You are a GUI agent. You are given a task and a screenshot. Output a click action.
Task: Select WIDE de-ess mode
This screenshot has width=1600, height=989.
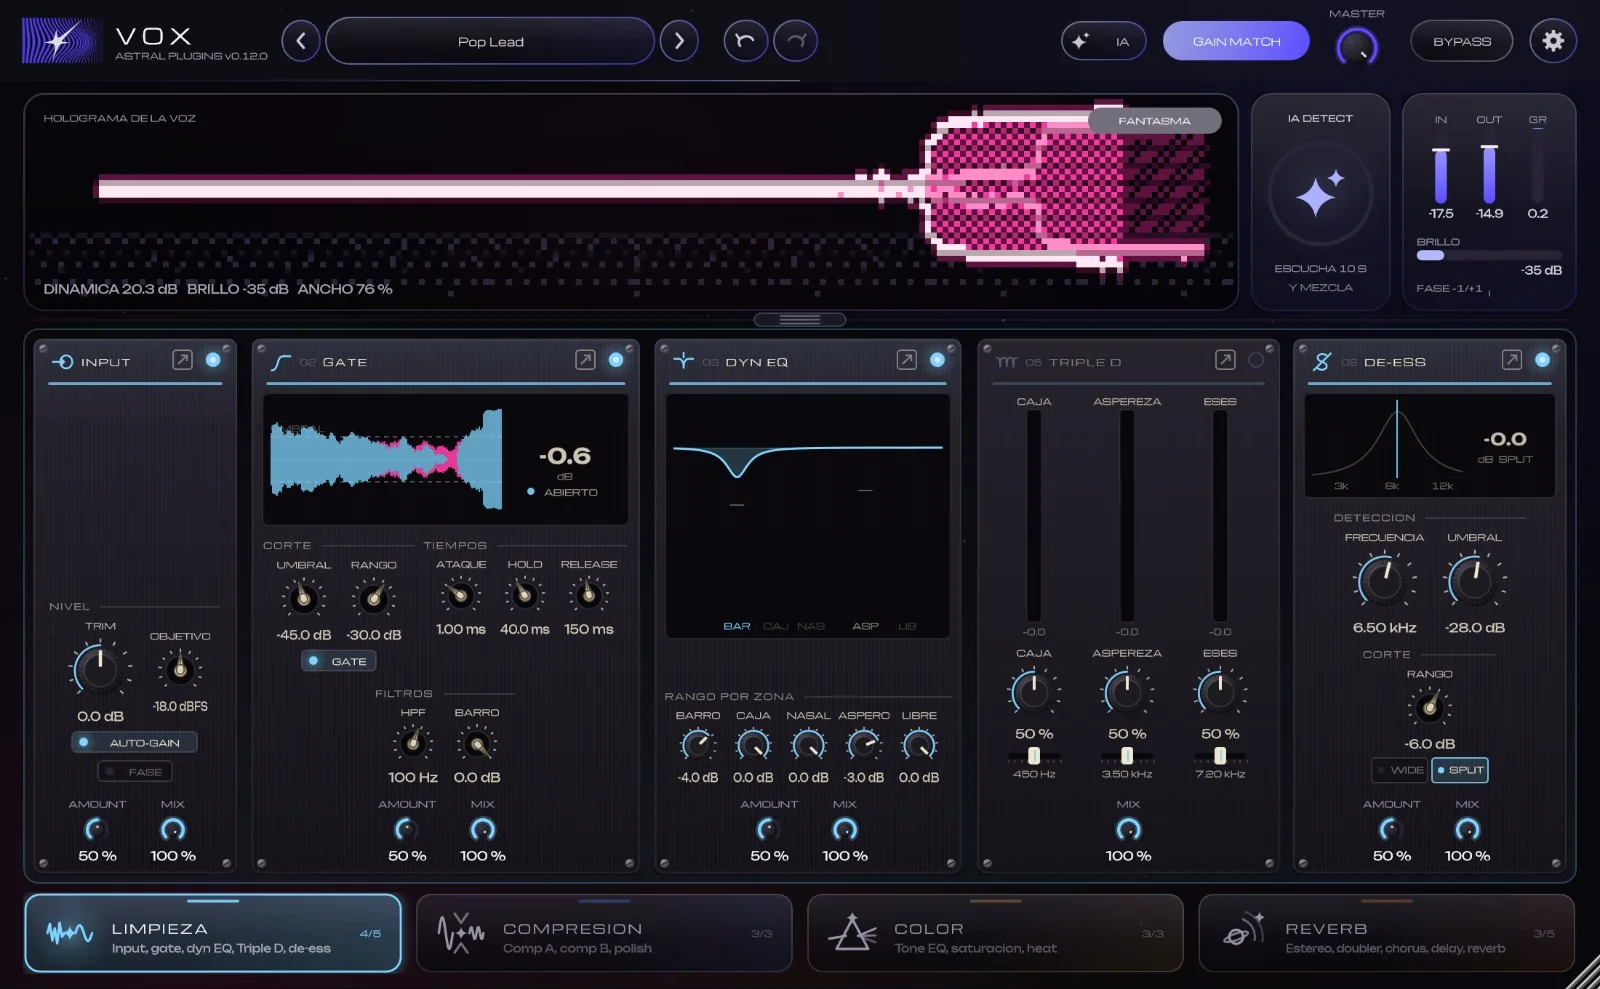click(x=1400, y=770)
